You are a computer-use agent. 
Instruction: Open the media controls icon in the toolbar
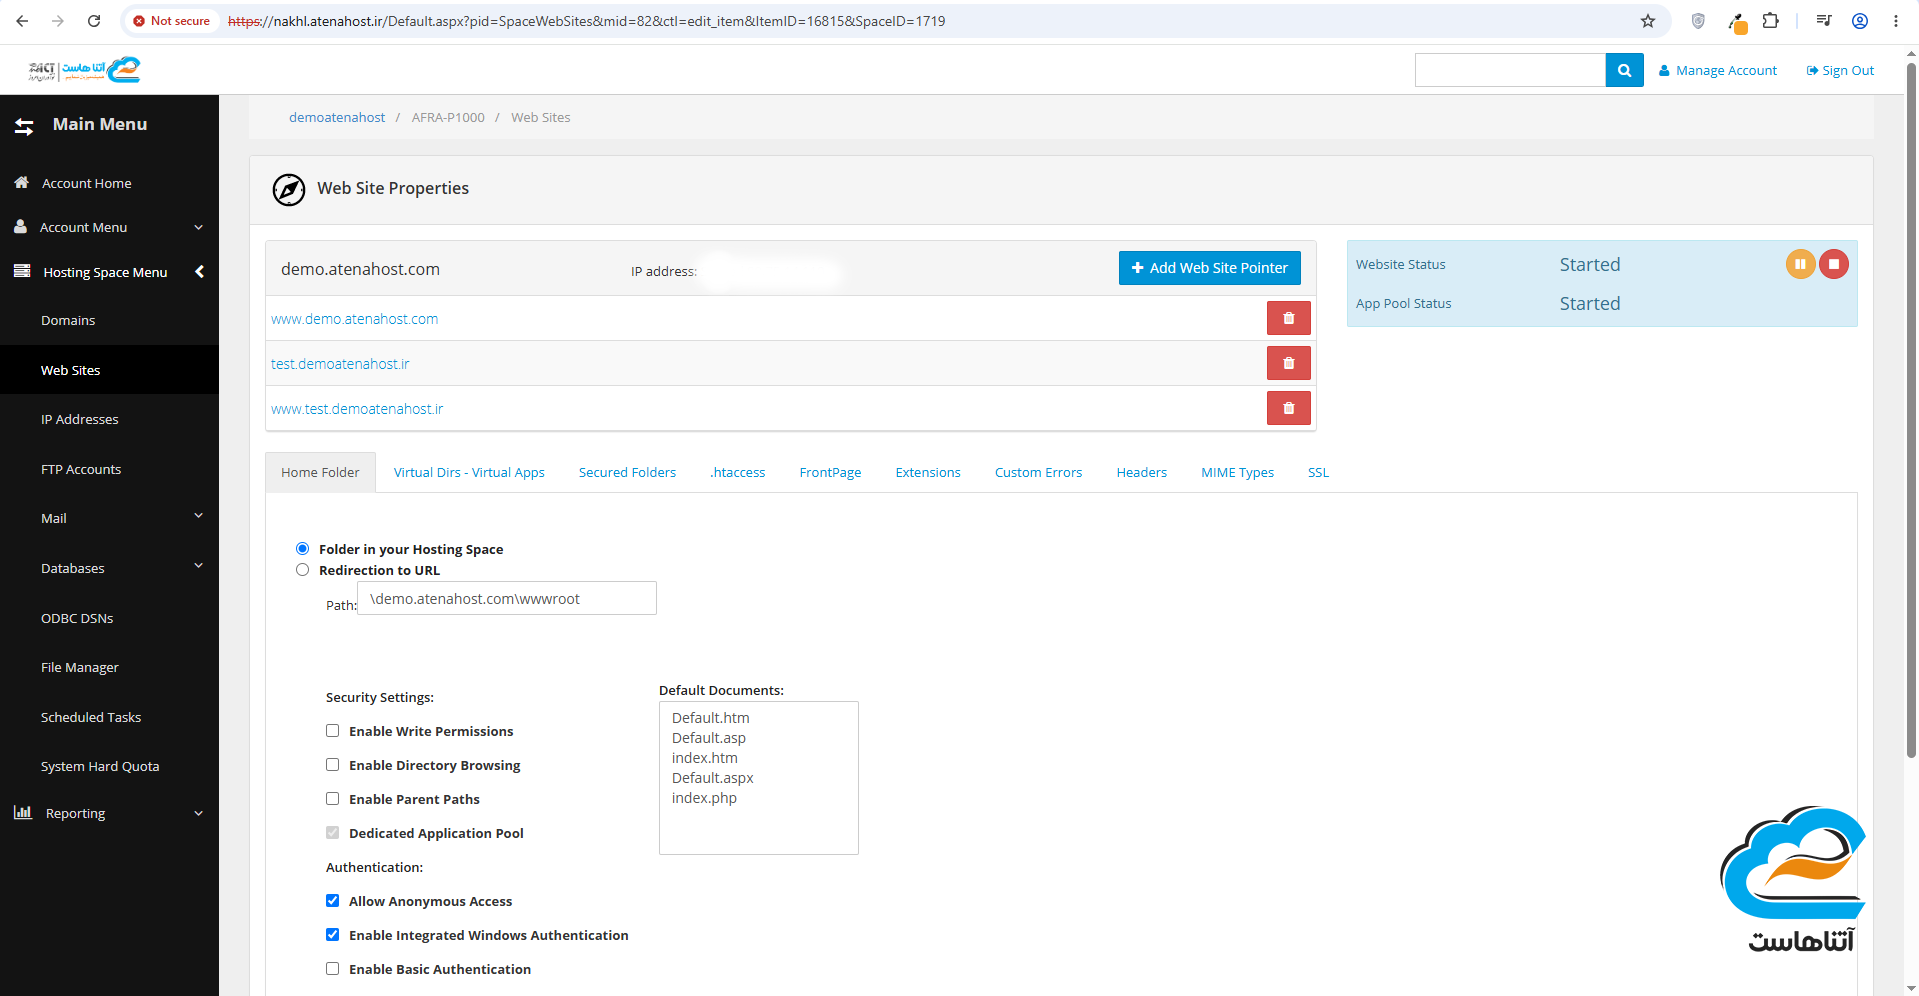click(x=1824, y=21)
